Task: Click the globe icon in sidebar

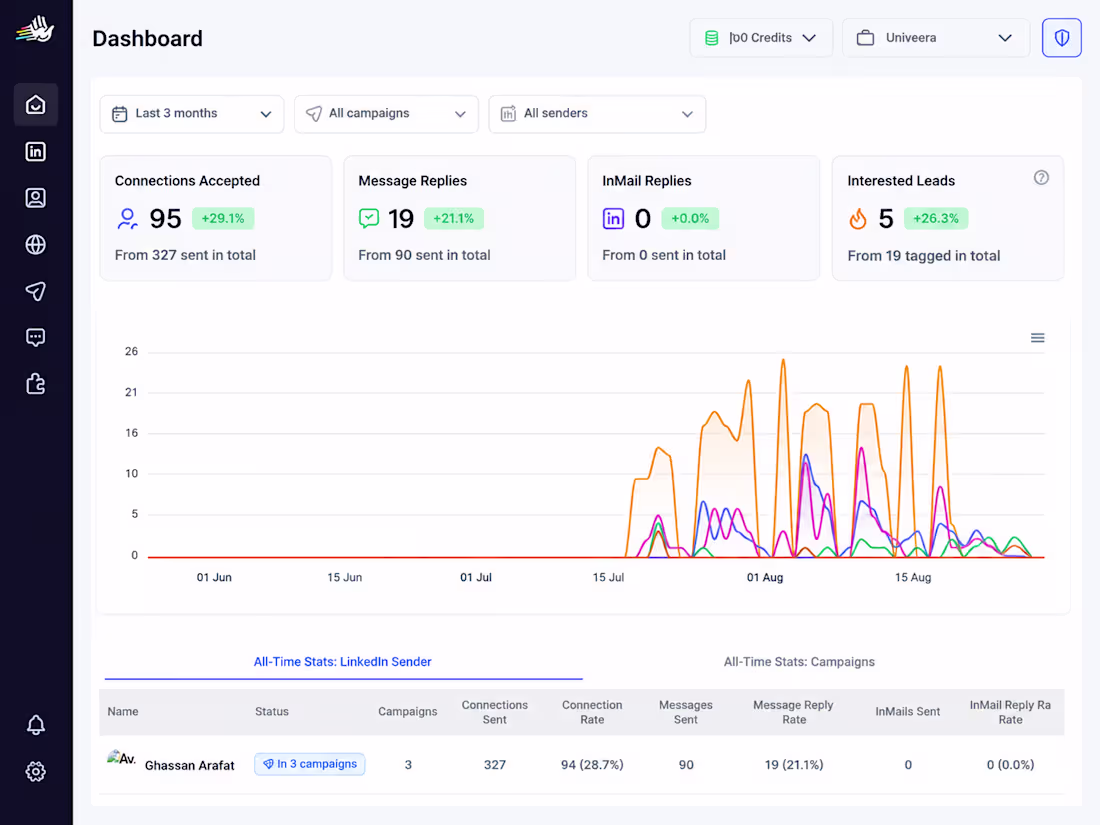Action: 35,245
